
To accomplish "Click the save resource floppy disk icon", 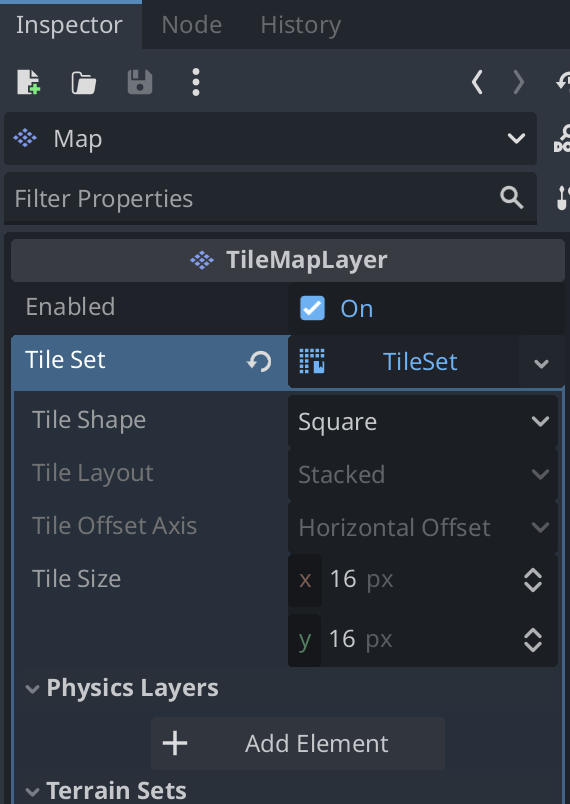I will (x=140, y=82).
